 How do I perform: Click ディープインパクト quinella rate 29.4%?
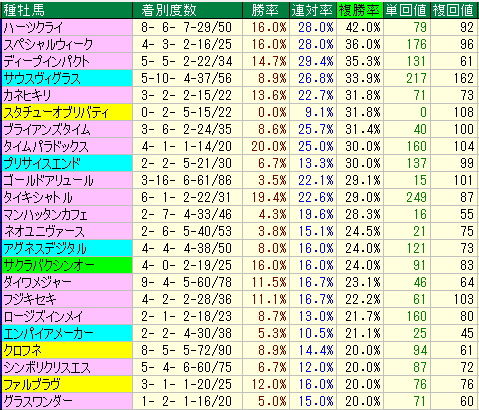click(x=316, y=61)
